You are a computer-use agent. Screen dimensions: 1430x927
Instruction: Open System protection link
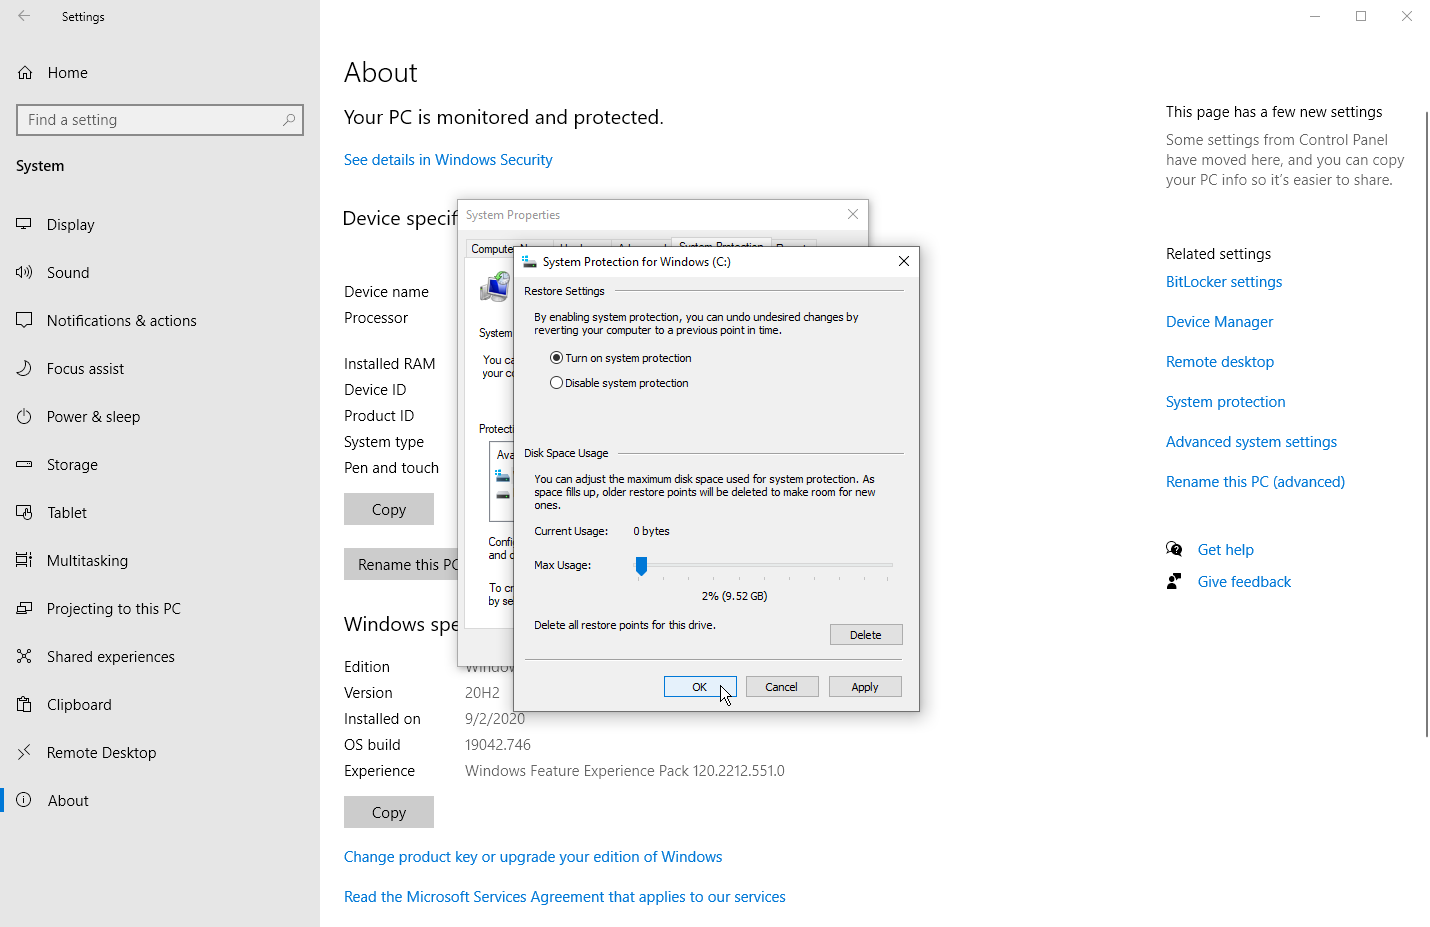1226,402
